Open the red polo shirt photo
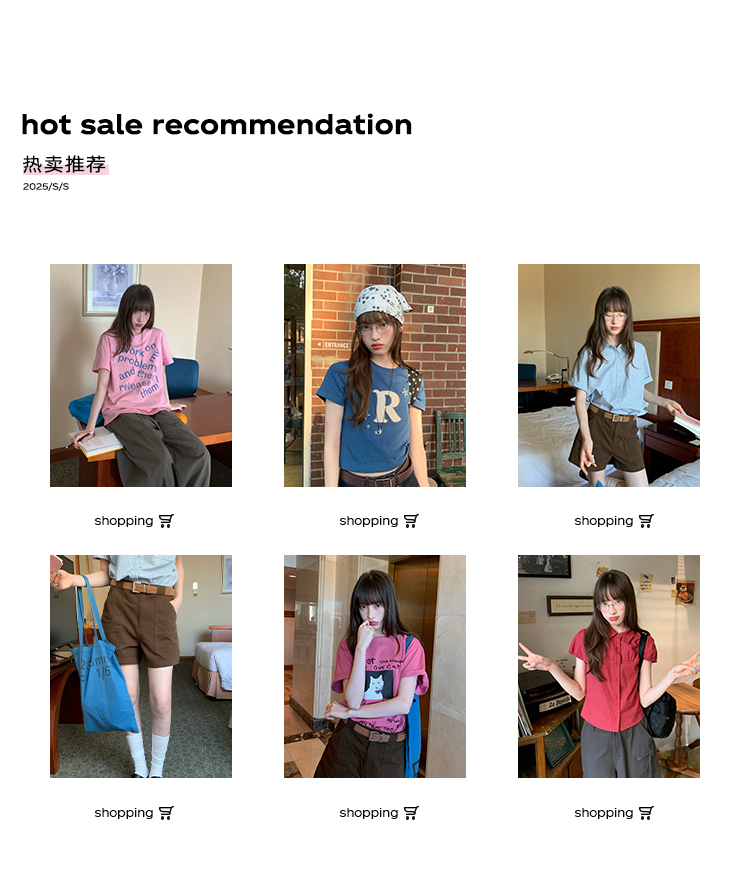Screen dimensions: 750x881 (609, 666)
